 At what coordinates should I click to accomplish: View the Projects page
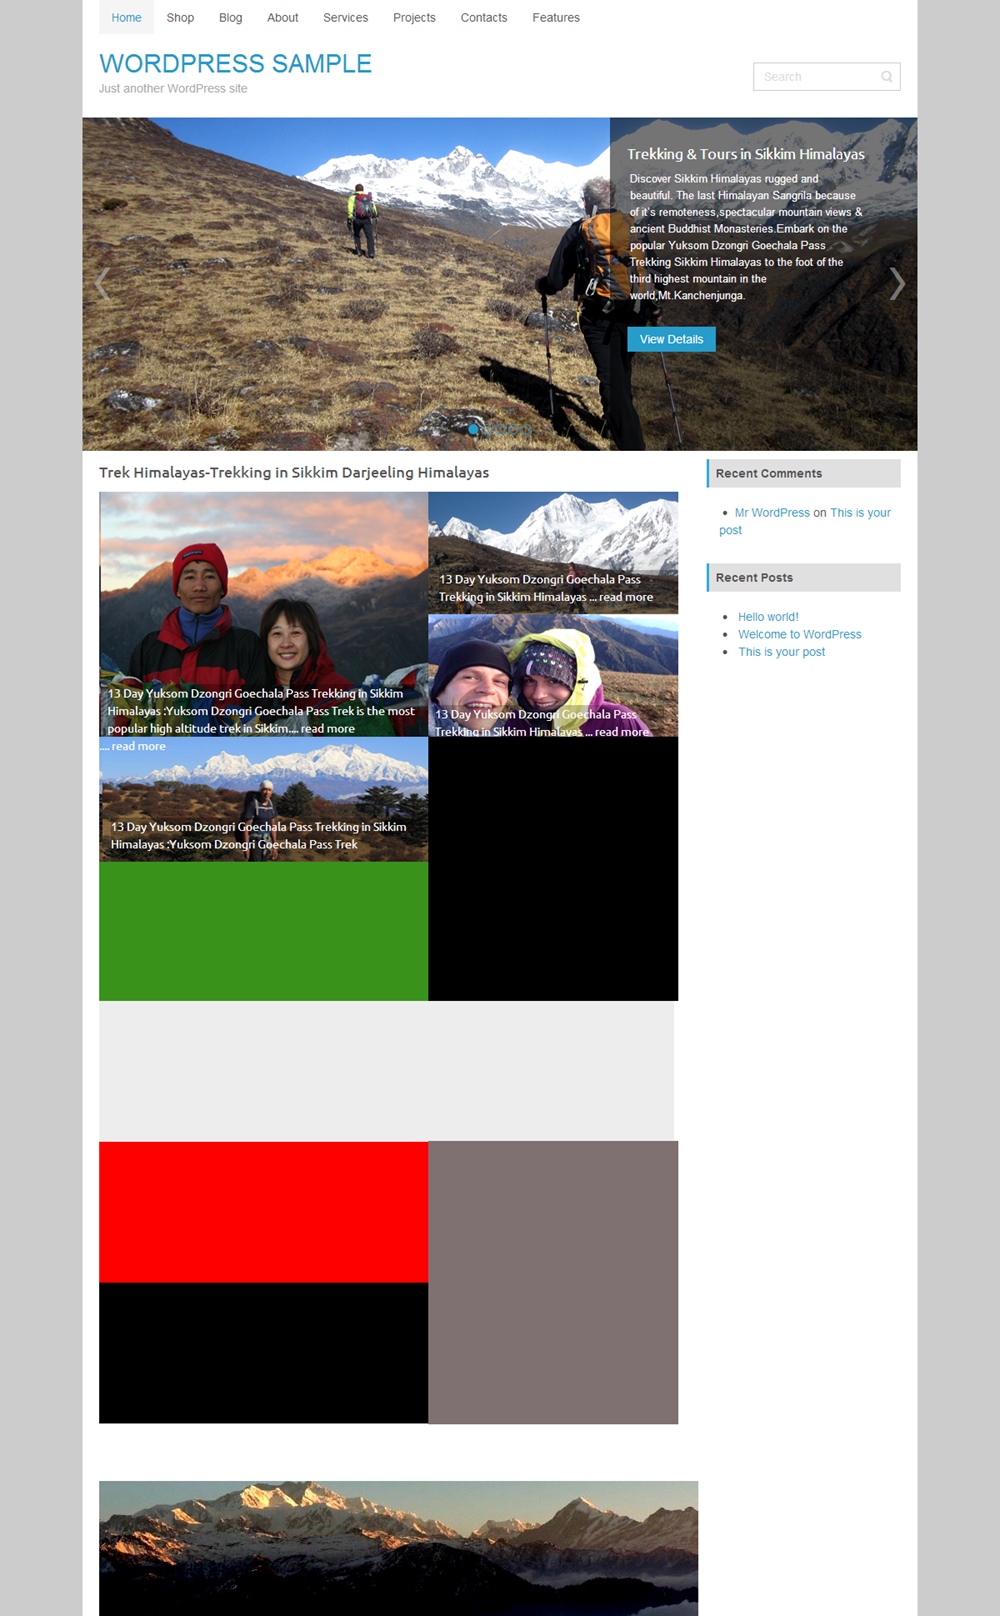pyautogui.click(x=414, y=17)
